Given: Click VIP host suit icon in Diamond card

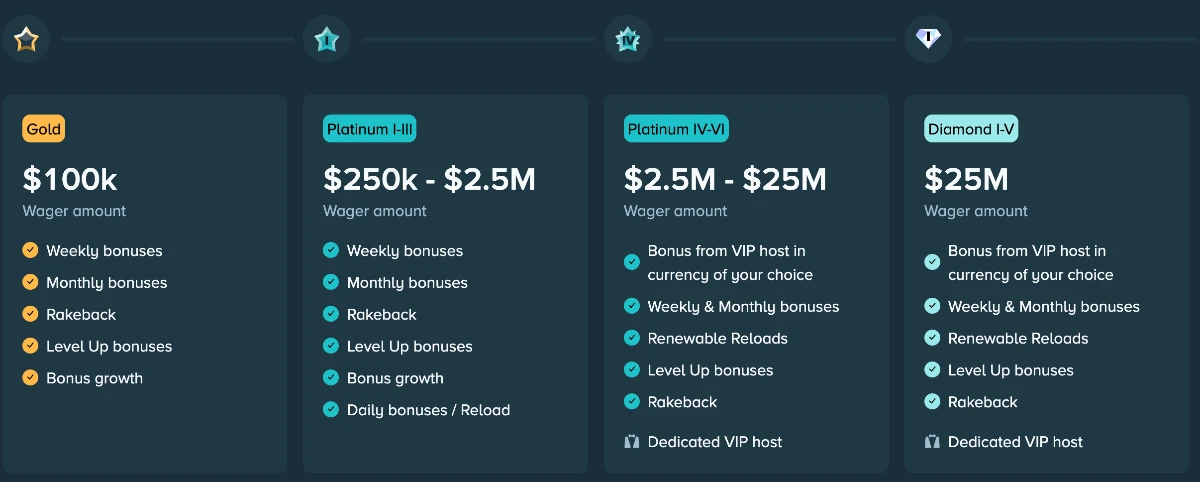Looking at the screenshot, I should click(x=932, y=442).
